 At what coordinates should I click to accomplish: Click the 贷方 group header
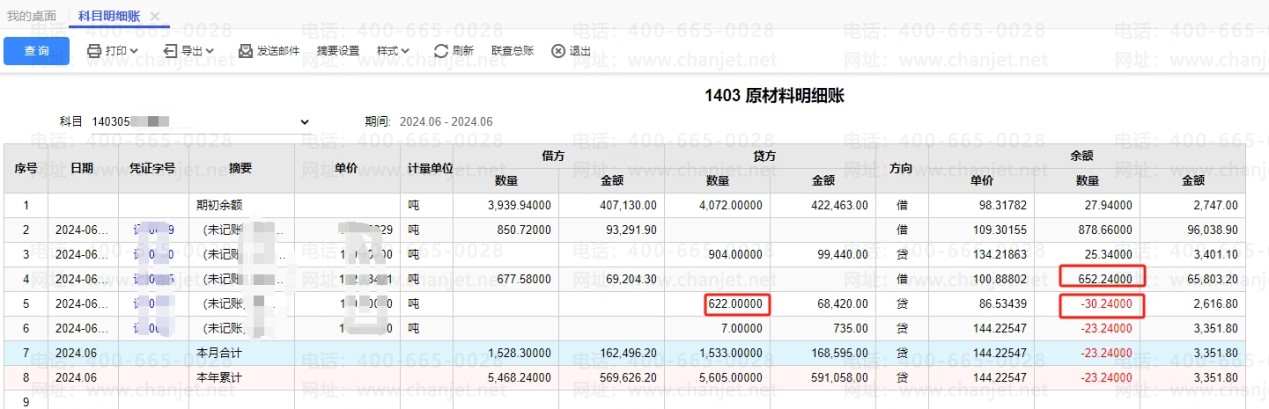point(765,156)
